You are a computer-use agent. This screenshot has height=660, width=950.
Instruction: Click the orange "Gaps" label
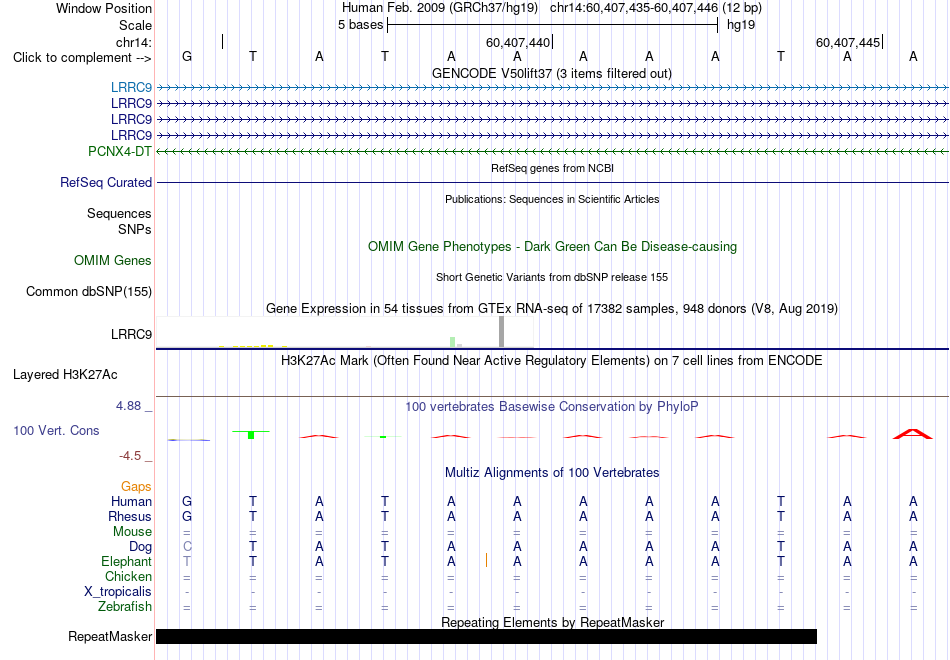click(136, 487)
